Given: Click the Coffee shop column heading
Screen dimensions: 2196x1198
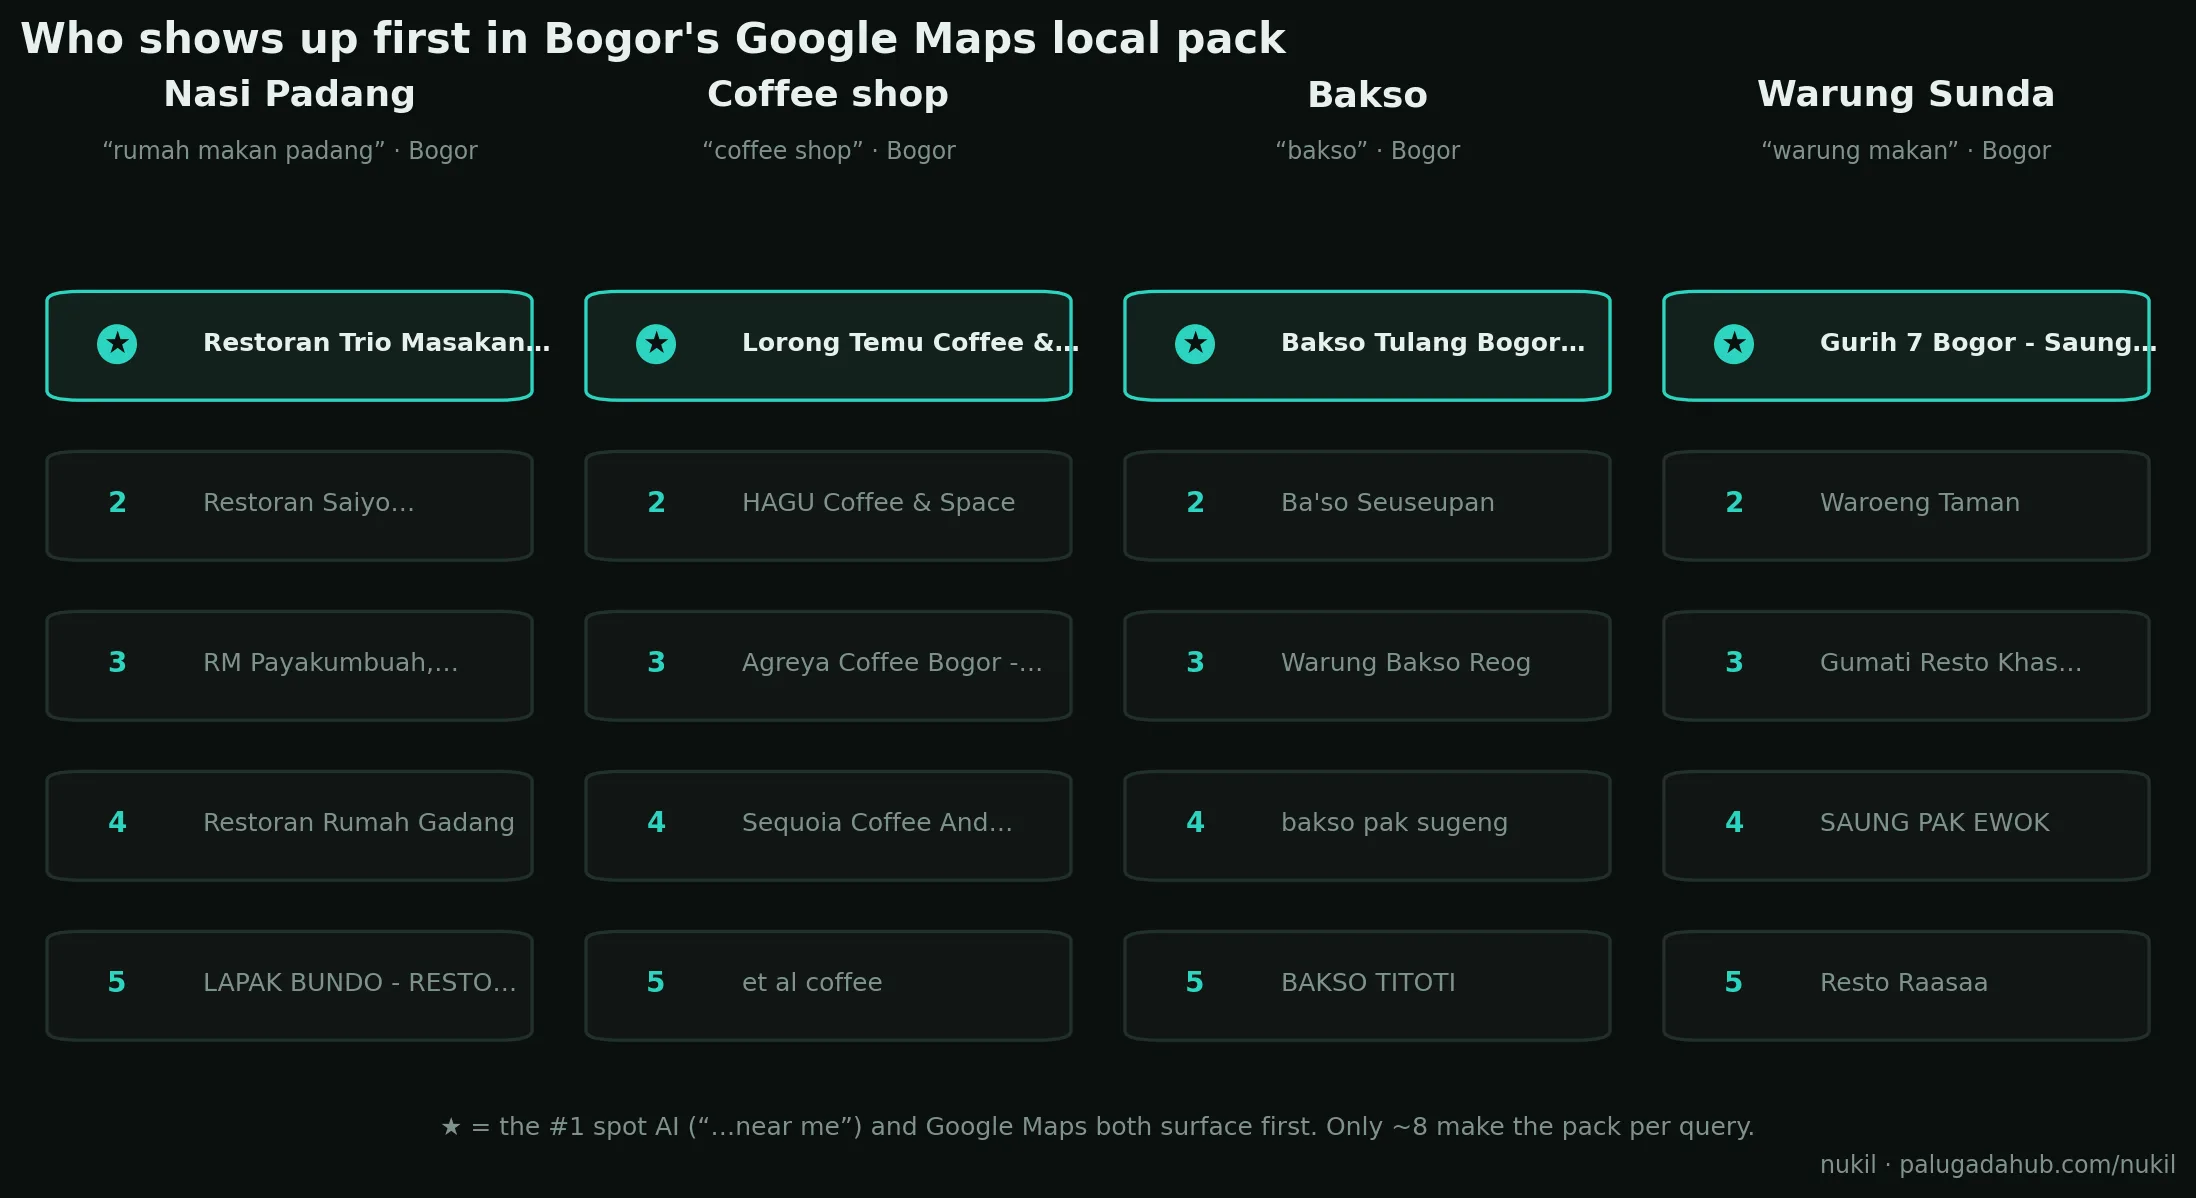Looking at the screenshot, I should coord(828,94).
